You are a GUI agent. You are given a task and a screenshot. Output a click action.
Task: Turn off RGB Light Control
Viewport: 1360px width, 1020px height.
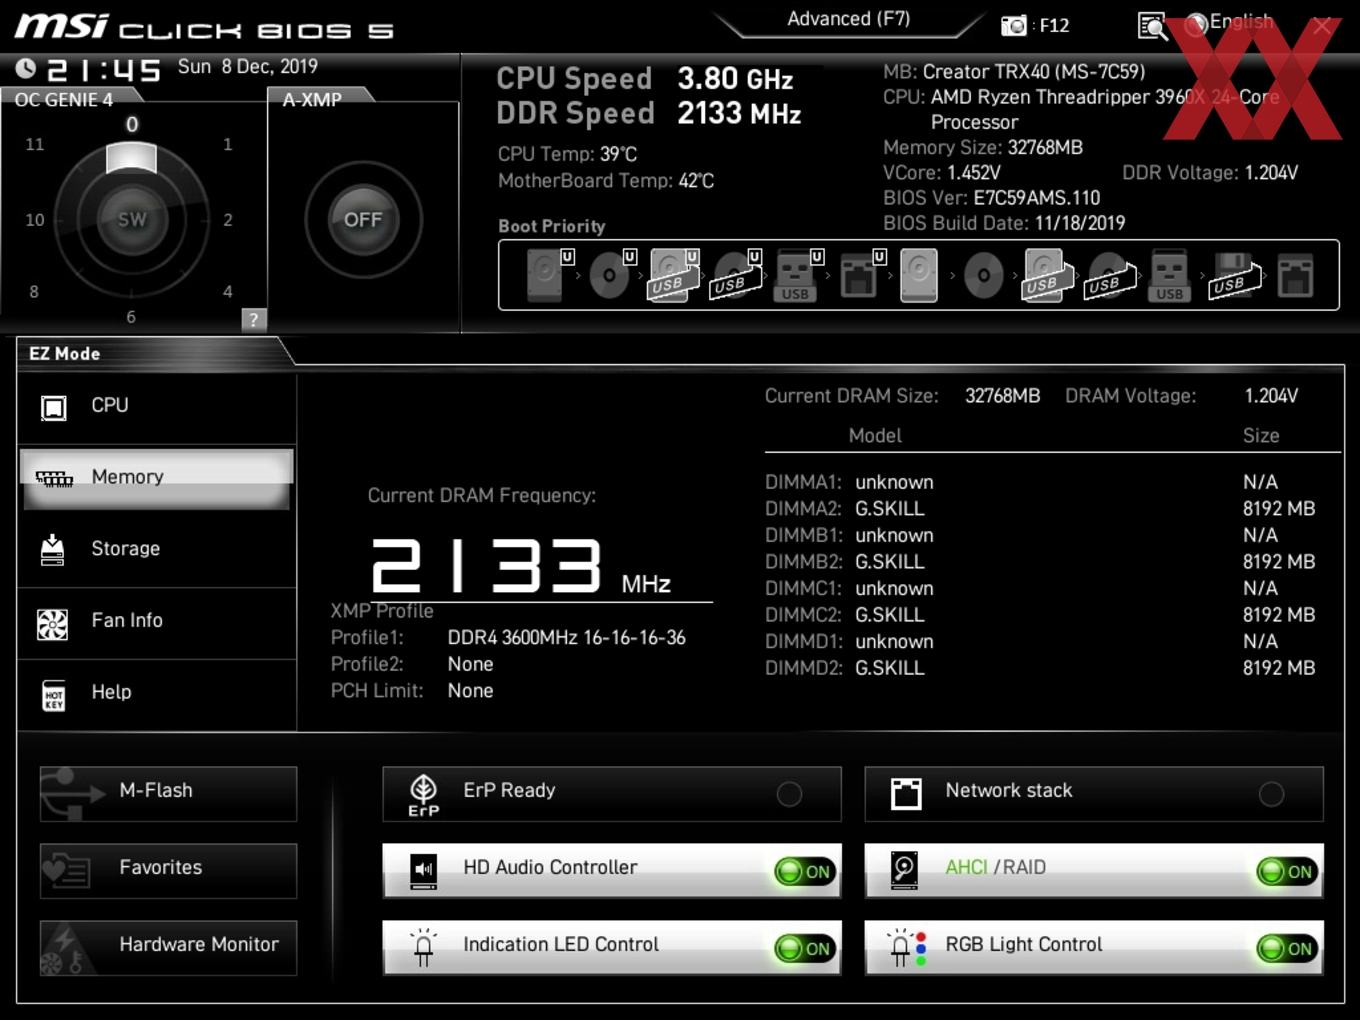pos(1287,949)
